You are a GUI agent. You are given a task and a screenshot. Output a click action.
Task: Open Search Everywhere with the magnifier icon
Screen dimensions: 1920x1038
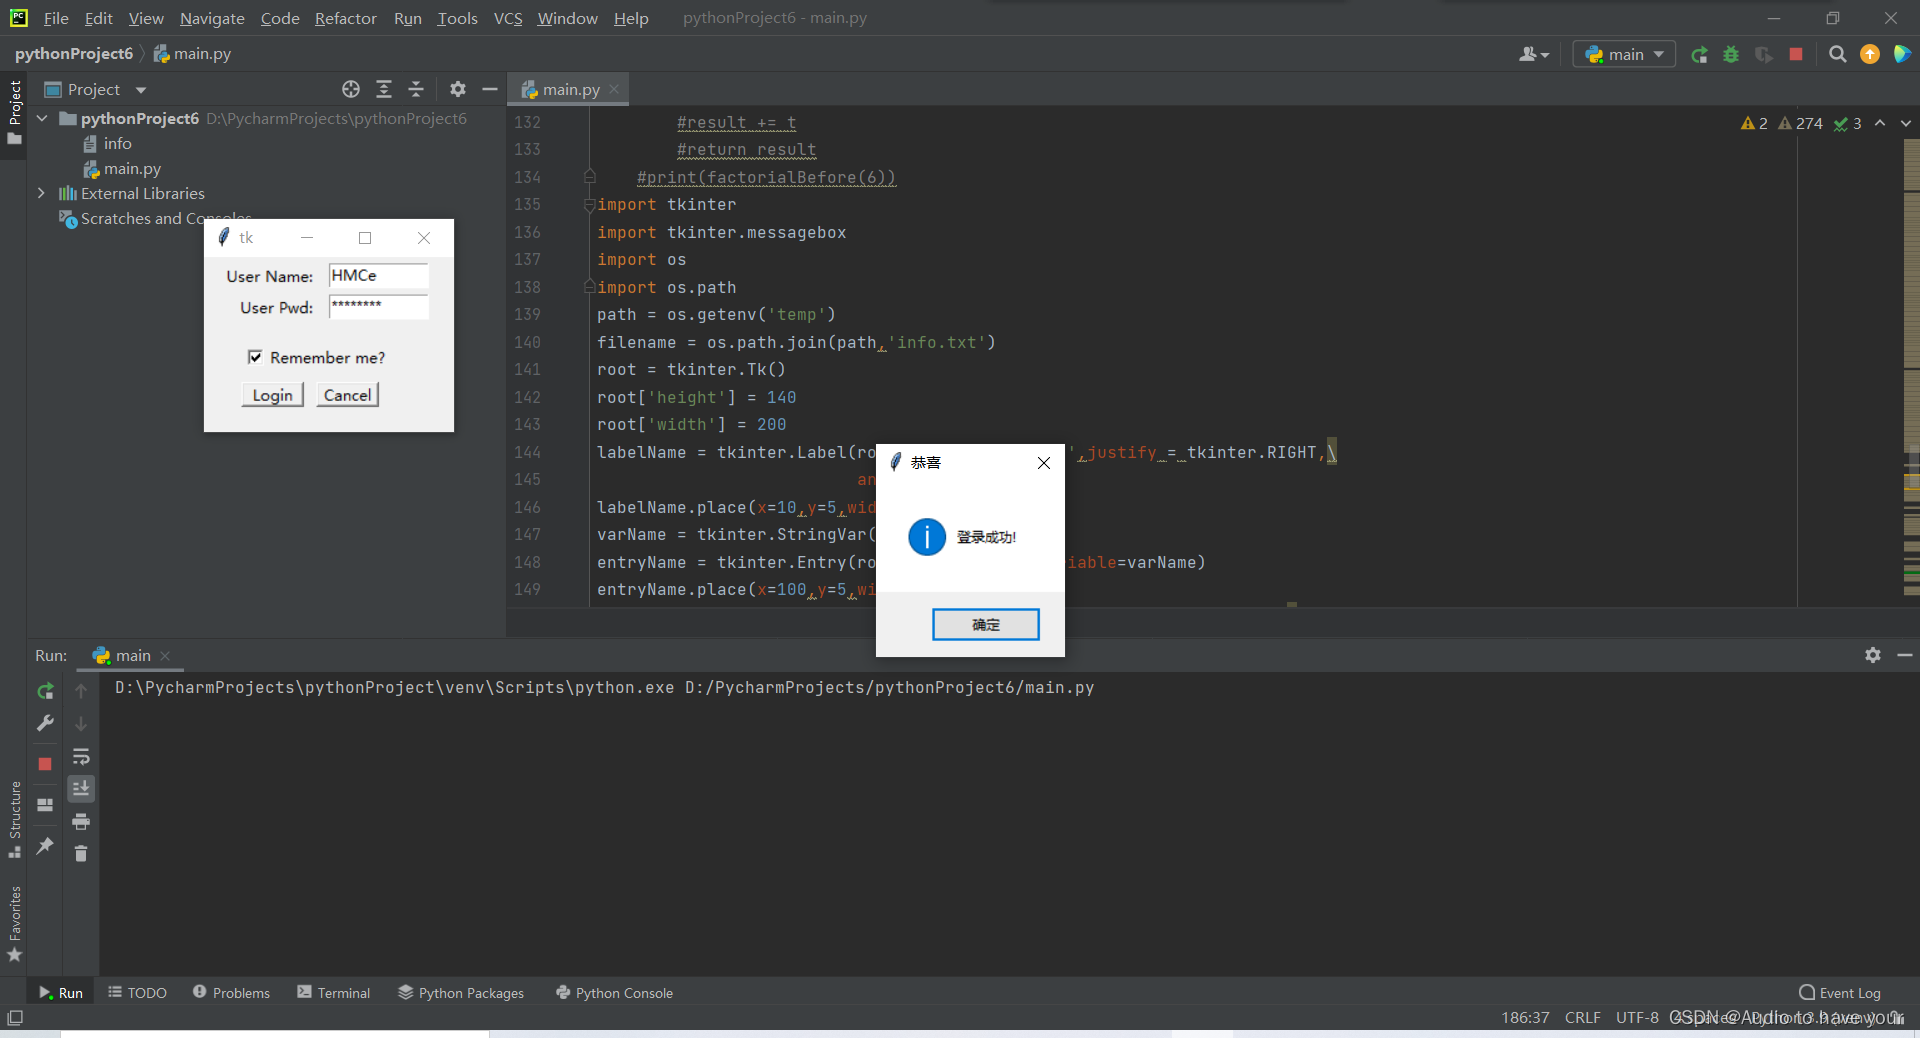[1838, 55]
